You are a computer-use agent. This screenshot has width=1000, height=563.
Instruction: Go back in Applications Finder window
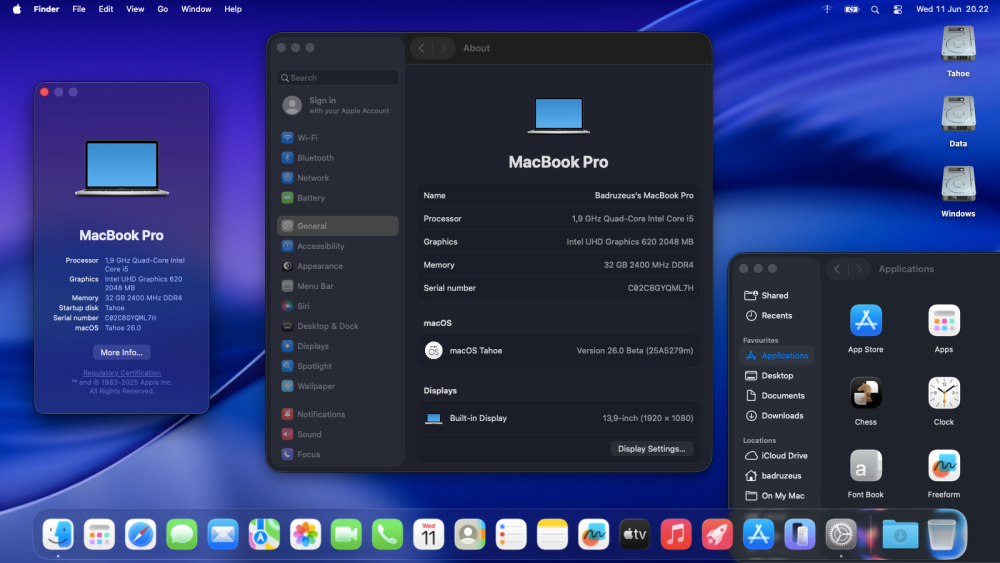click(x=837, y=269)
